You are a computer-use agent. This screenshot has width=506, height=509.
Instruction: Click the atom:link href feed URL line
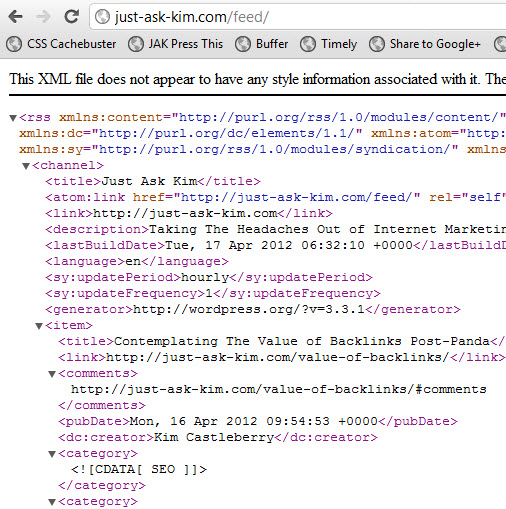click(275, 197)
